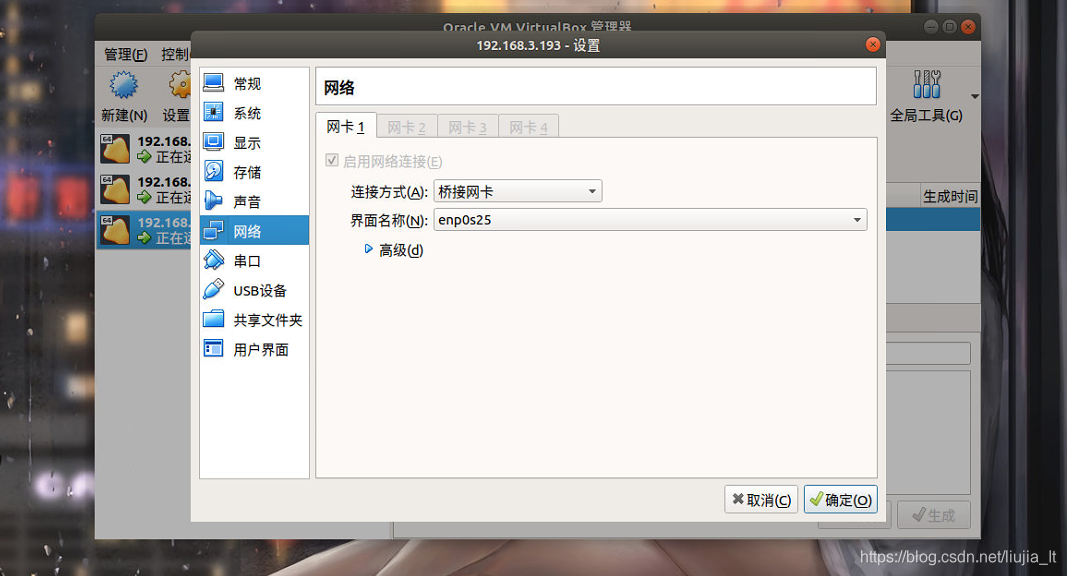The height and width of the screenshot is (576, 1067).
Task: Click the 取消(C) cancel button
Action: 761,500
